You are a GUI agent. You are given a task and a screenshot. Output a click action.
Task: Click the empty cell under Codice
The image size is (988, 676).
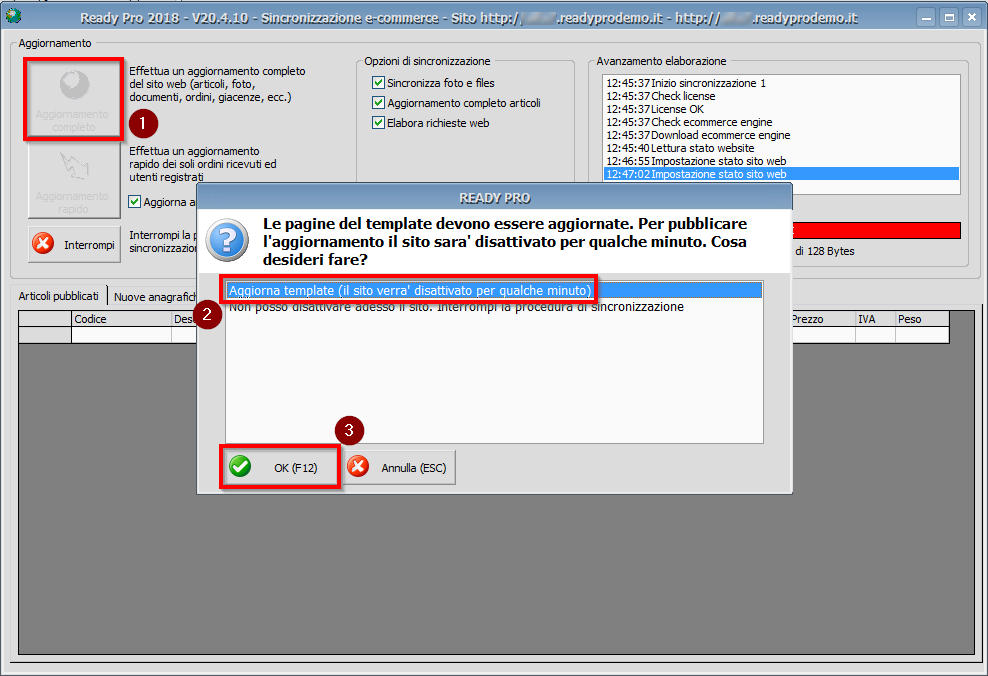click(x=122, y=335)
